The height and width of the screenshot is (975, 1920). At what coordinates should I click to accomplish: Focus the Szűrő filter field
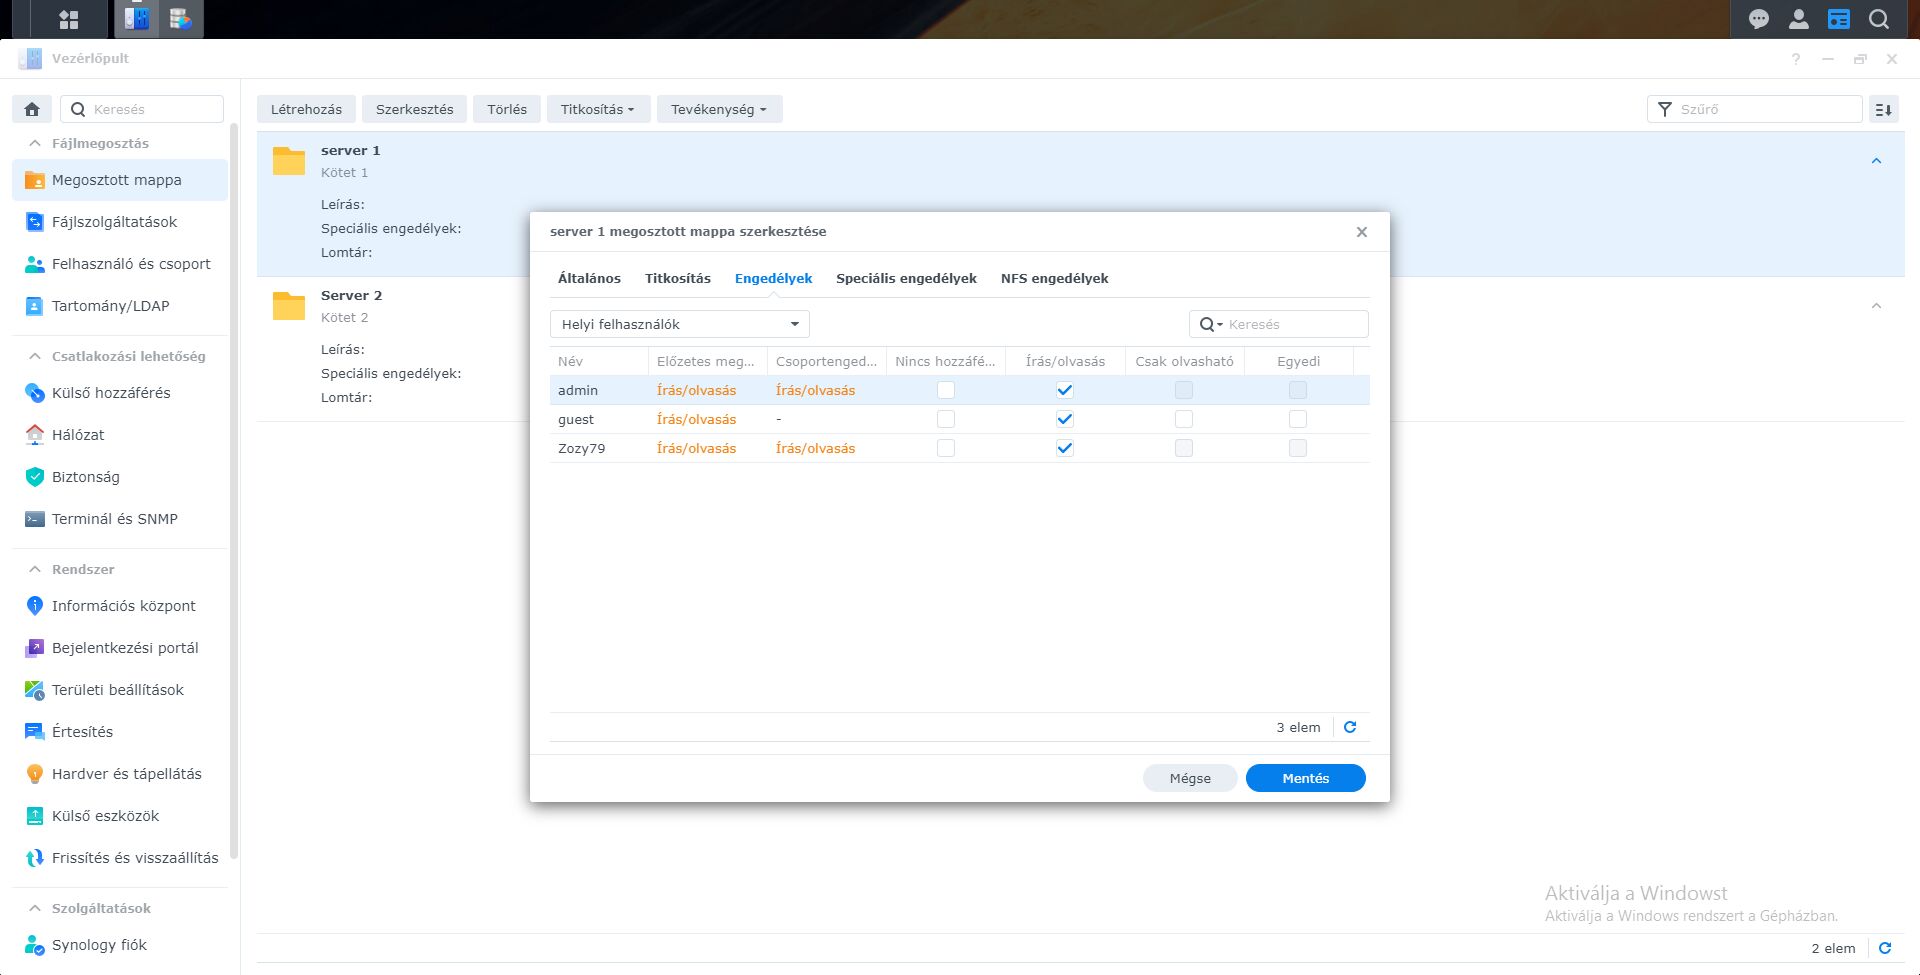[1755, 109]
